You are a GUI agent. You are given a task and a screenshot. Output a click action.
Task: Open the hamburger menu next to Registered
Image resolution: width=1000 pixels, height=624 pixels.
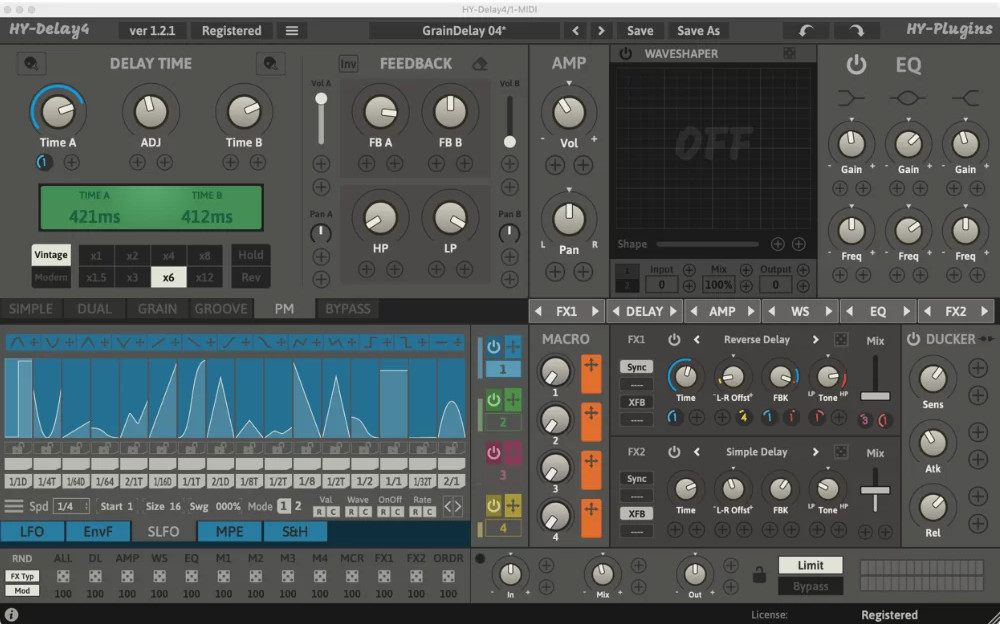click(x=292, y=30)
